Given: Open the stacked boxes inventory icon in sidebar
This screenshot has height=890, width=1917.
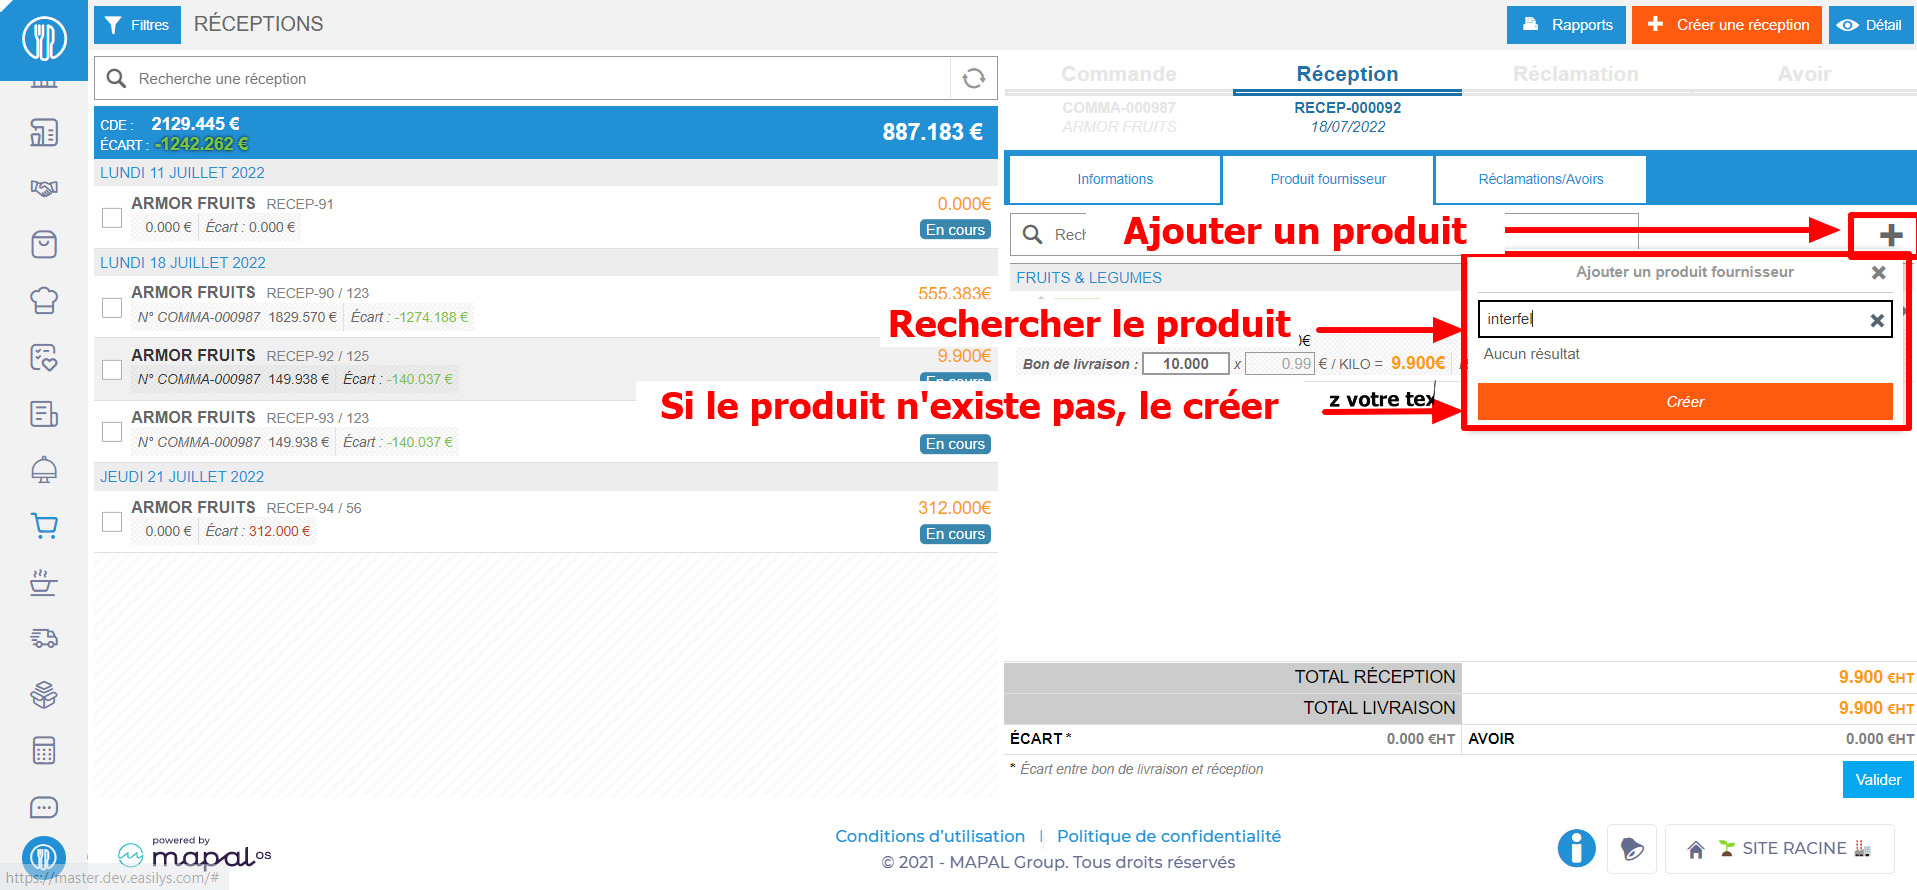Looking at the screenshot, I should point(44,694).
